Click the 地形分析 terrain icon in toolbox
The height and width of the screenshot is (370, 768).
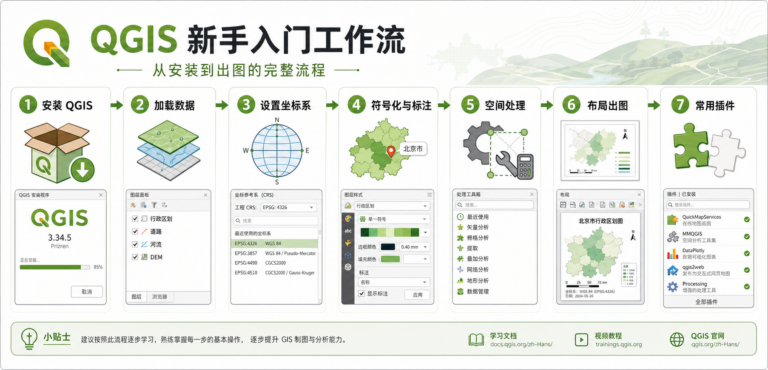point(460,281)
